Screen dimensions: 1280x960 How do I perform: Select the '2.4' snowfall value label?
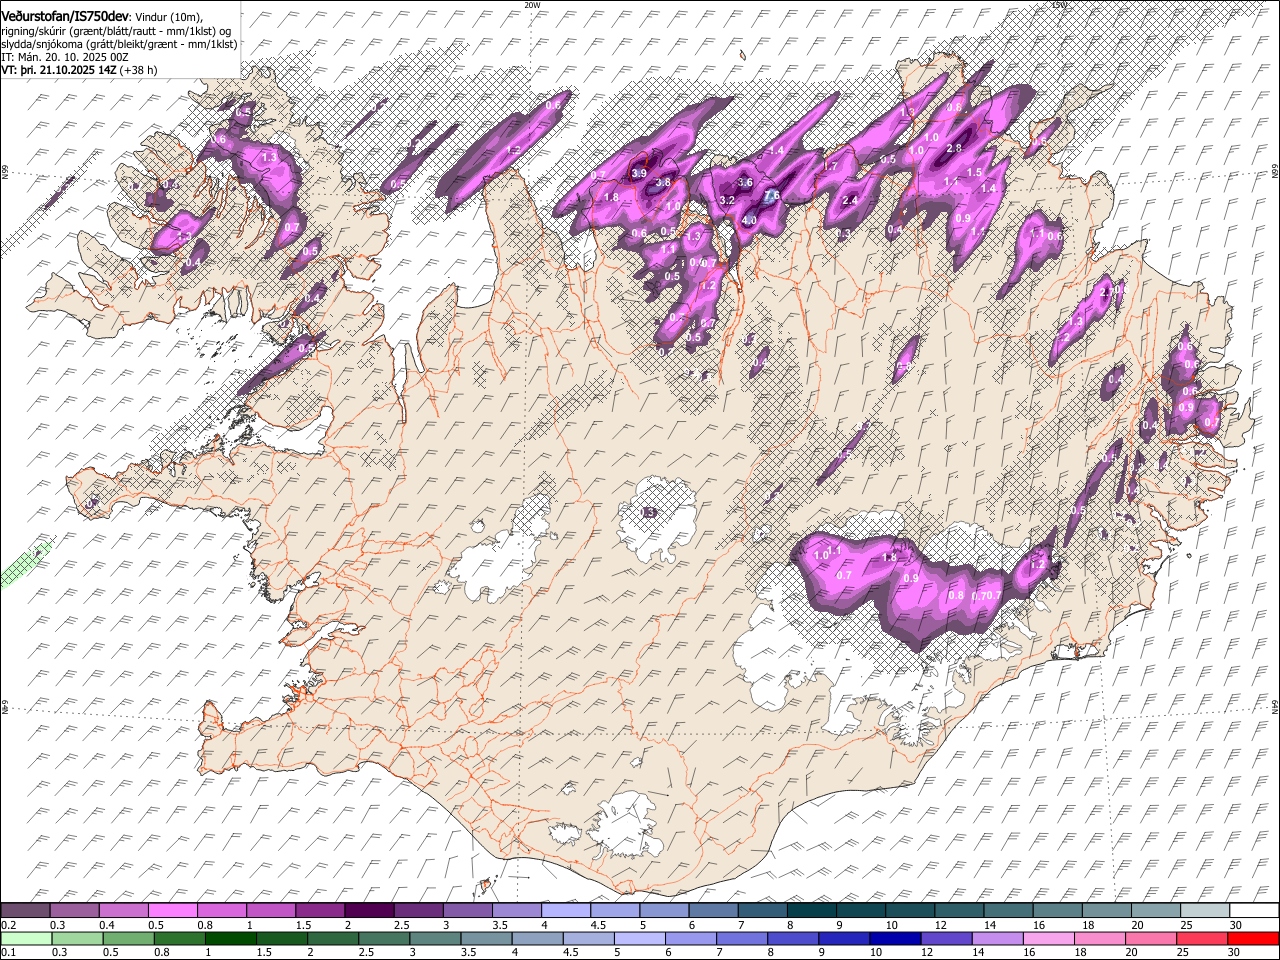tap(851, 201)
